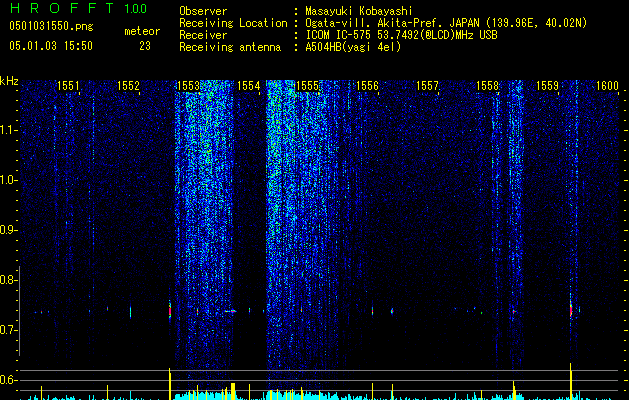Click the Receiving Location label
The width and height of the screenshot is (629, 400).
233,23
